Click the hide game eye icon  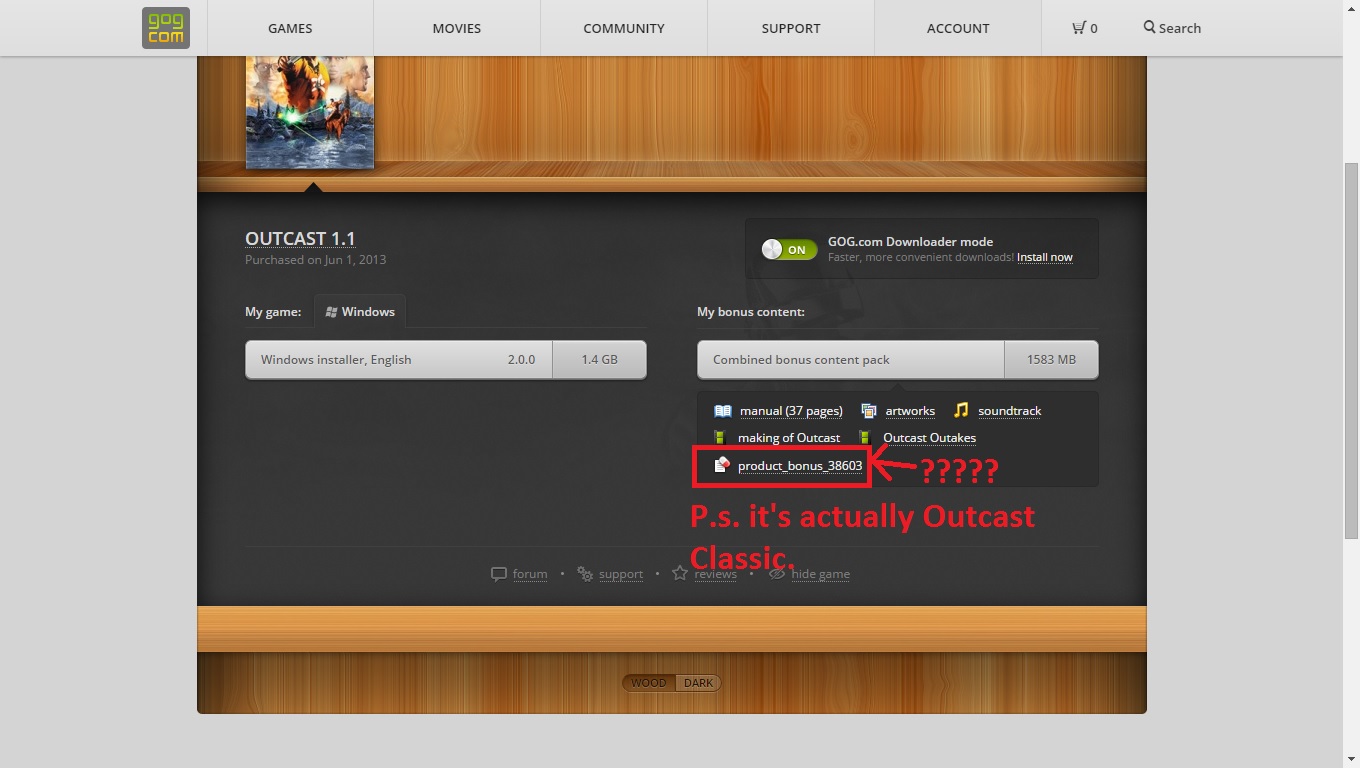coord(777,574)
